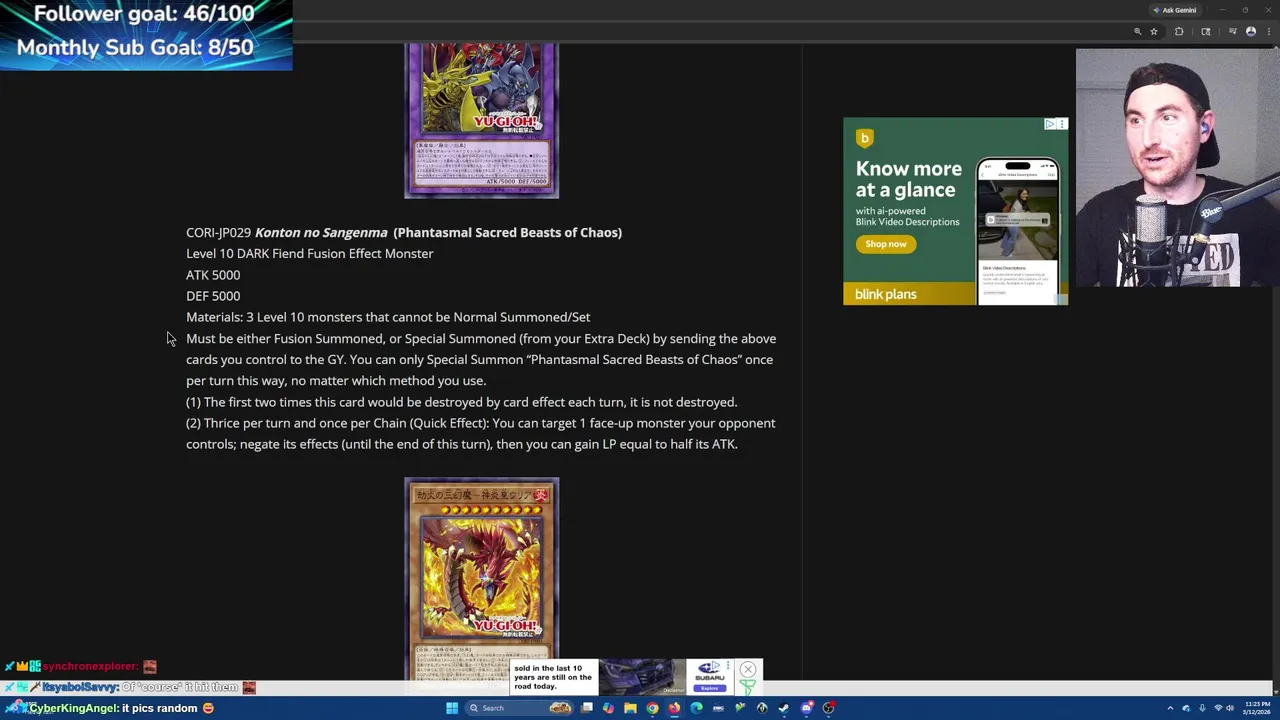1280x720 pixels.
Task: Open Steam from the taskbar
Action: click(784, 708)
